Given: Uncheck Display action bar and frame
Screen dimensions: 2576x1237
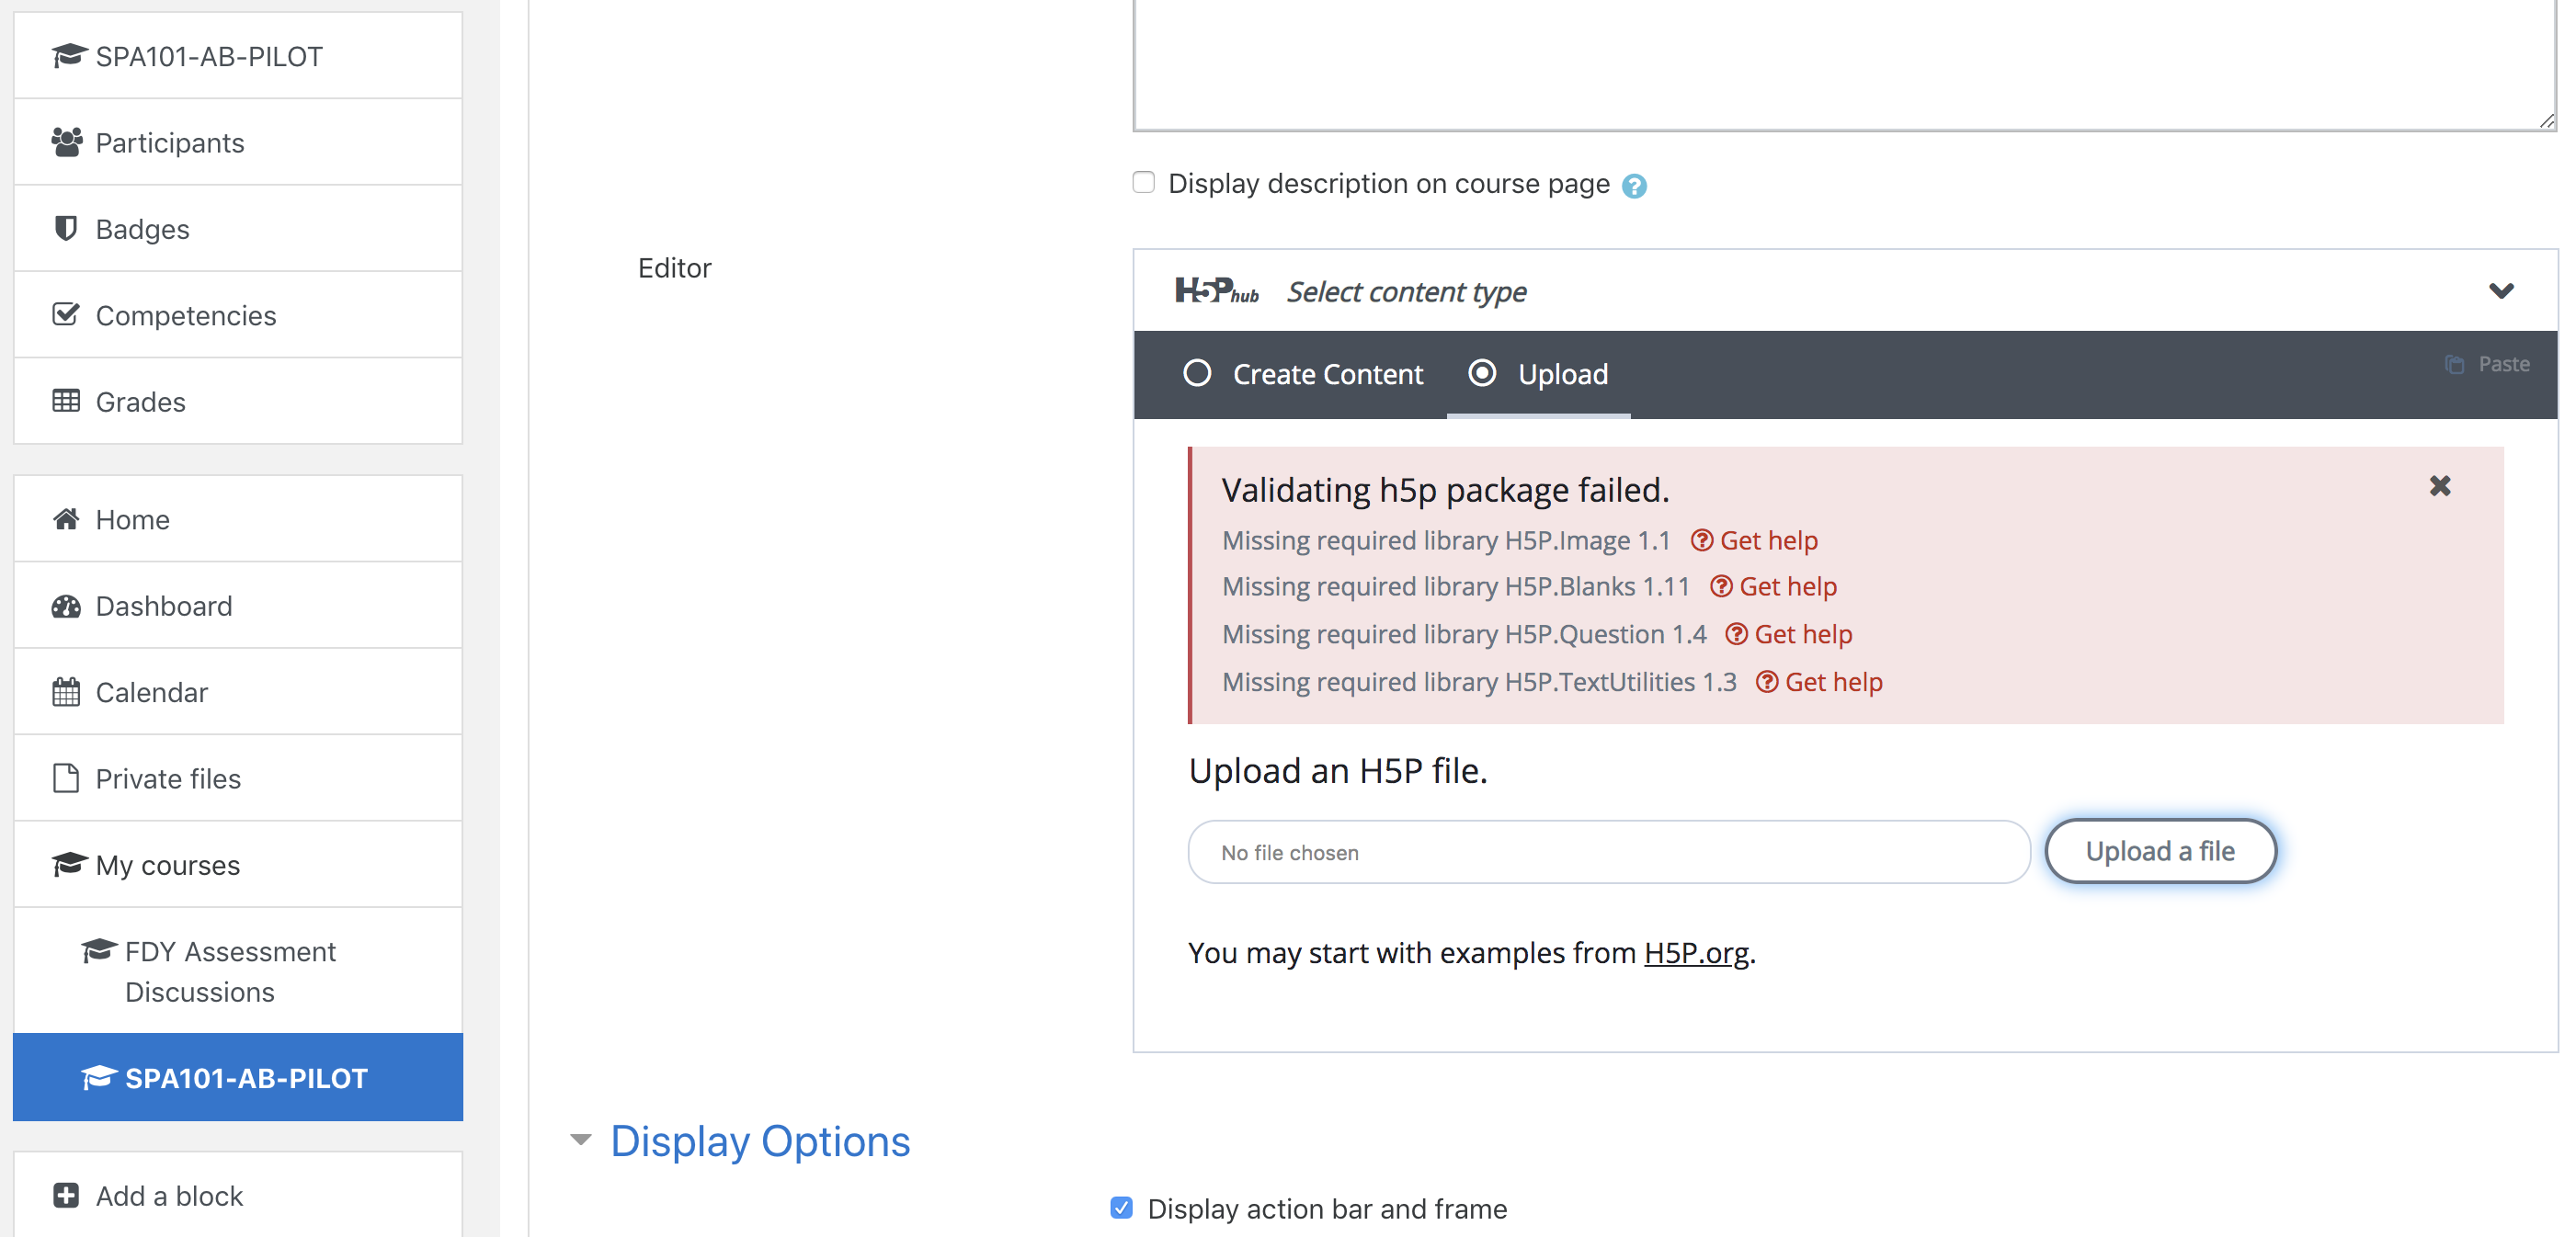Looking at the screenshot, I should point(1122,1208).
